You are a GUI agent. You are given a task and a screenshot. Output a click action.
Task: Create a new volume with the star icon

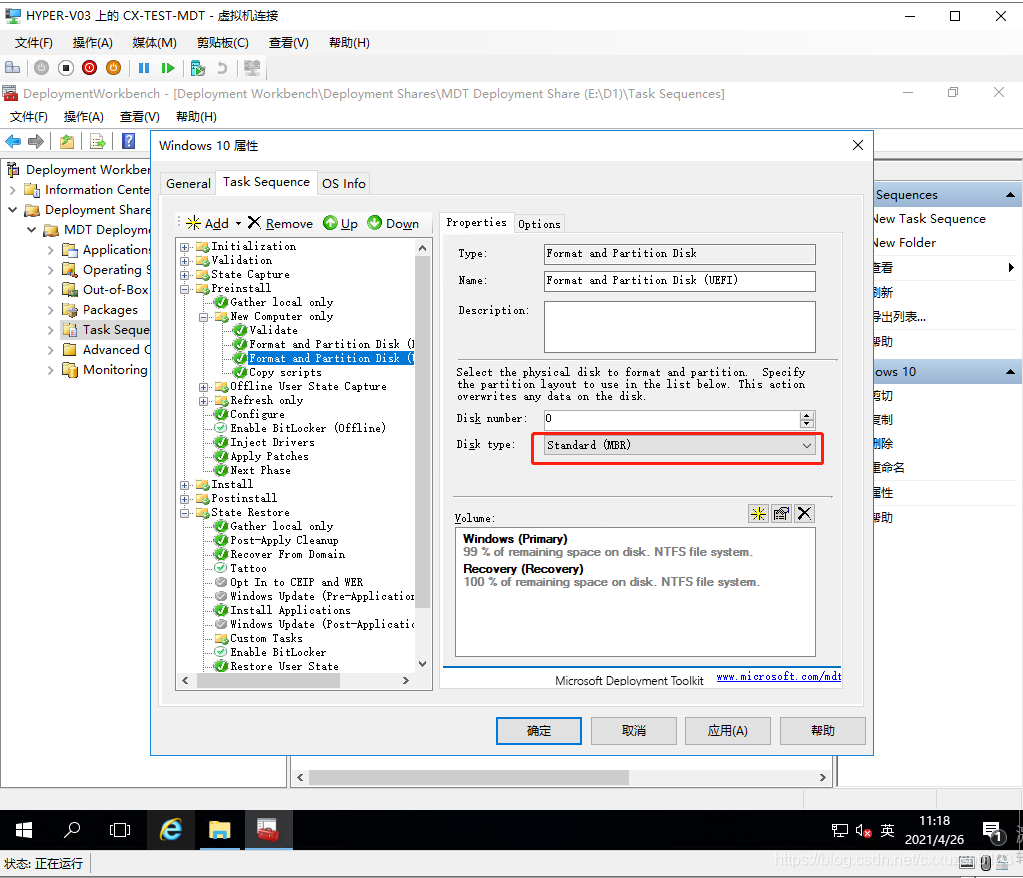758,514
